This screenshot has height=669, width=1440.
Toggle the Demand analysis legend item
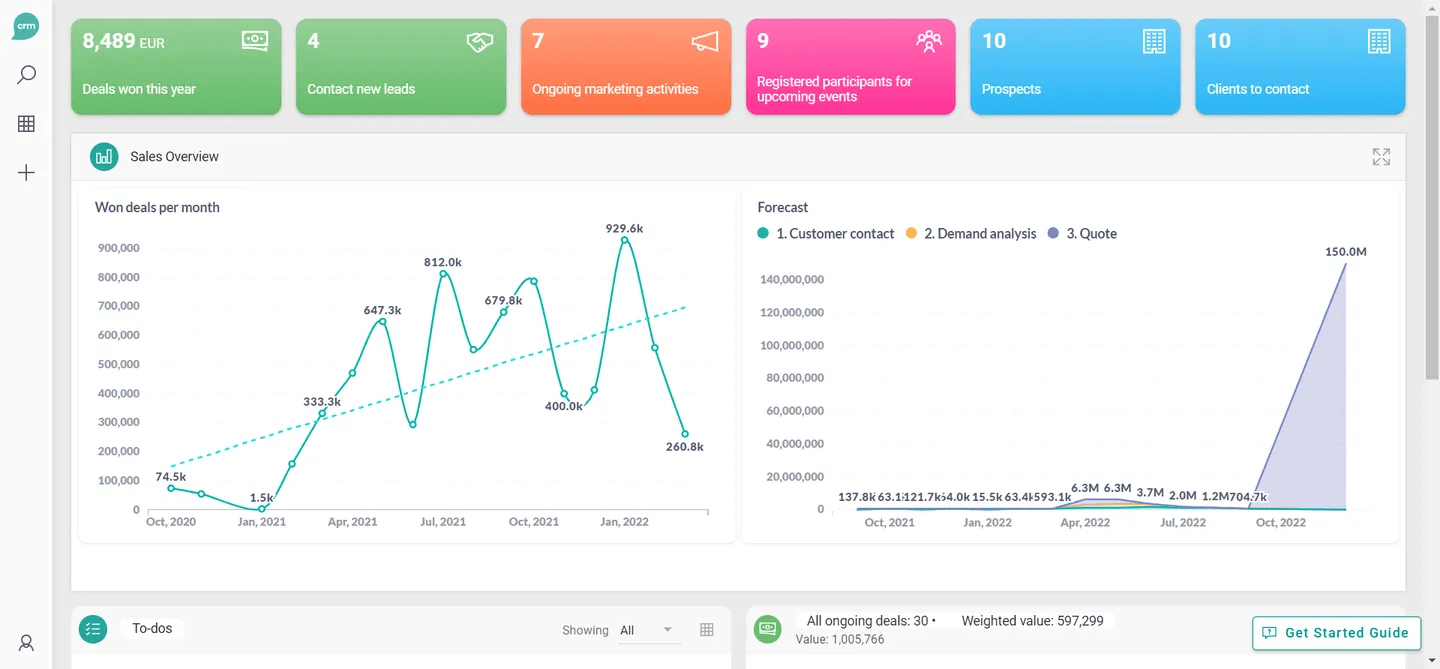971,234
